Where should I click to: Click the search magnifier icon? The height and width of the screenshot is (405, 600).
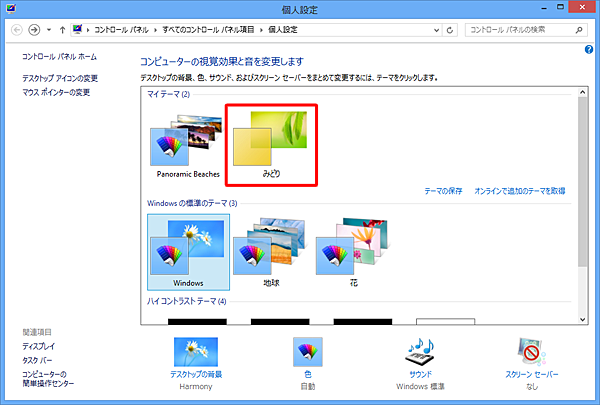click(x=579, y=30)
